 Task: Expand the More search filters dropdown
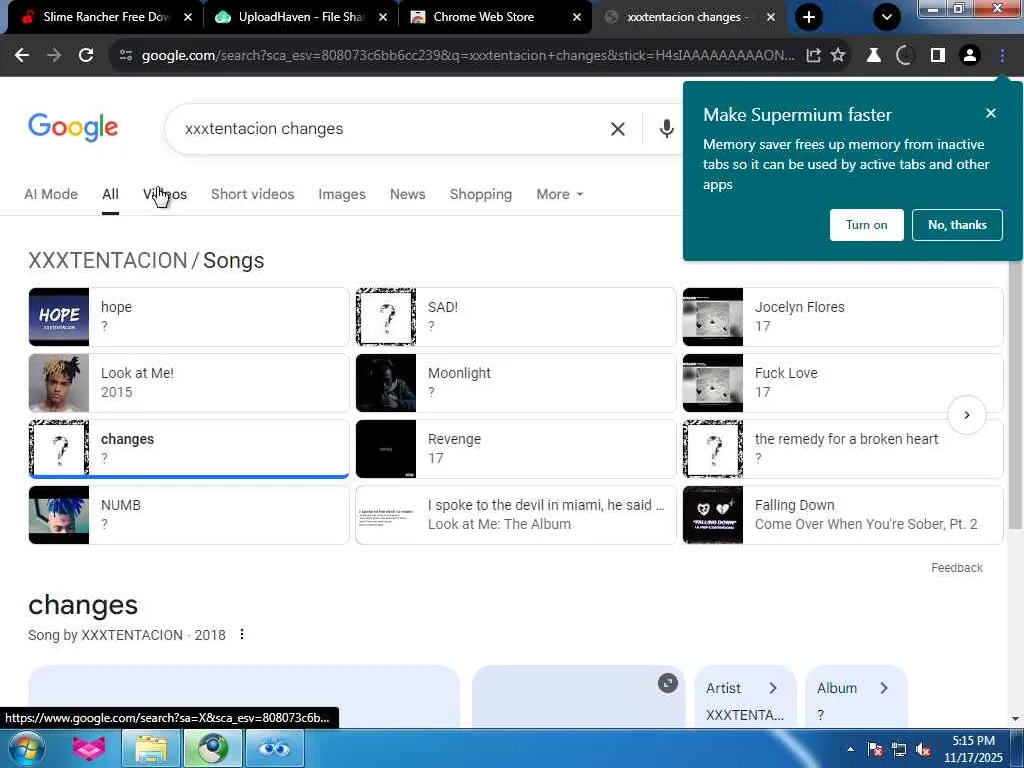[560, 194]
